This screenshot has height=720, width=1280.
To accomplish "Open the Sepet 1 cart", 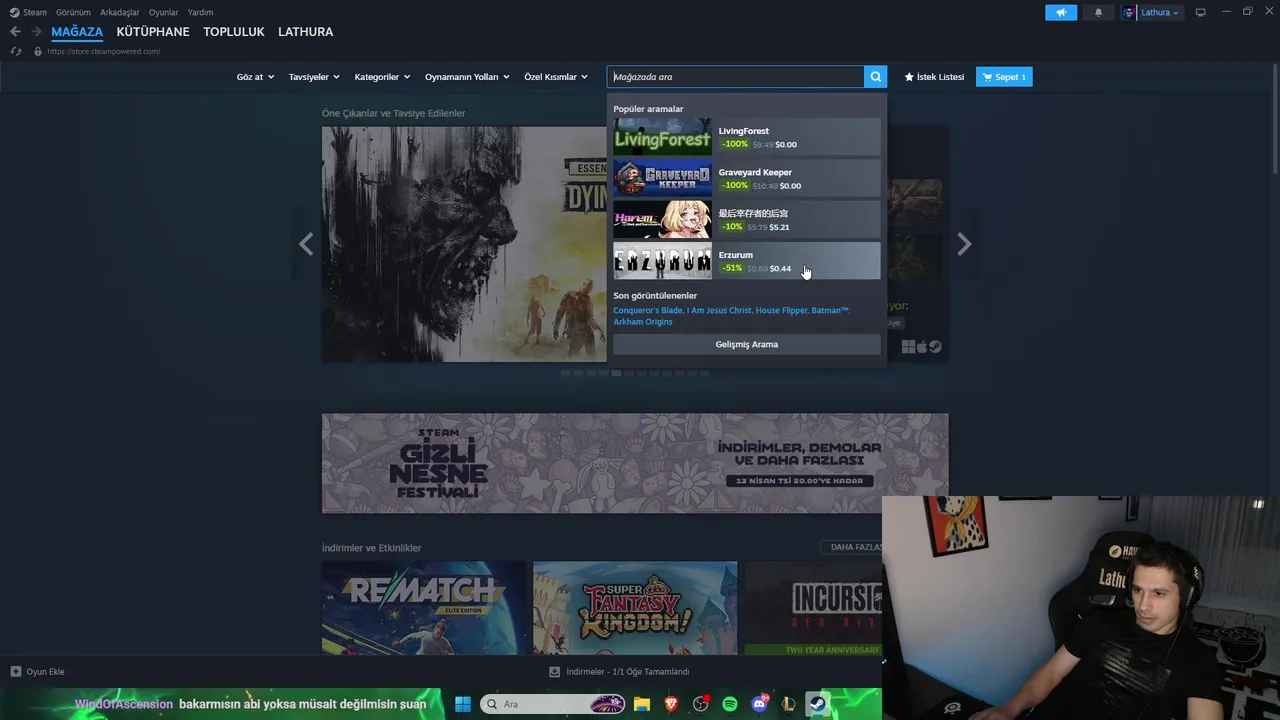I will (1004, 77).
